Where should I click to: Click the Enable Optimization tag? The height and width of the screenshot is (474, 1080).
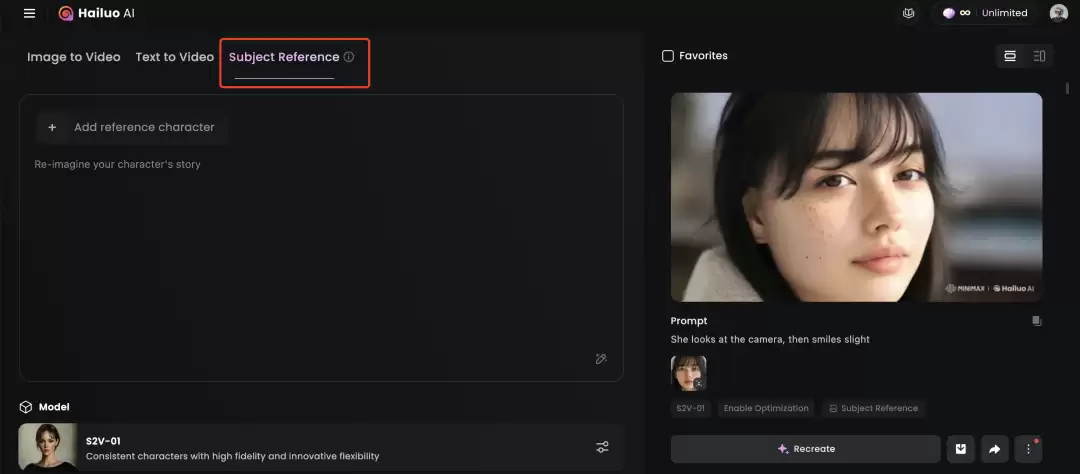point(766,409)
